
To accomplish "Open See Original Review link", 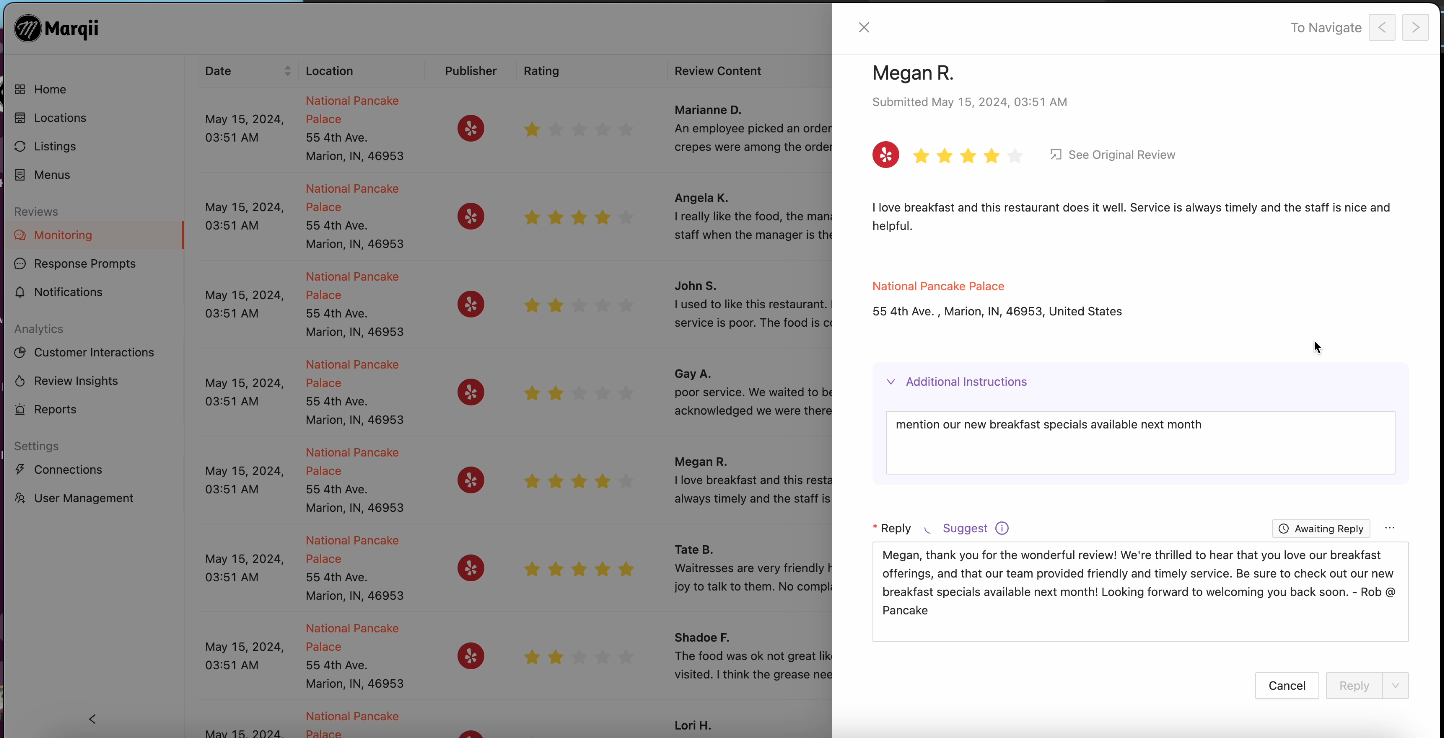I will pos(1112,155).
